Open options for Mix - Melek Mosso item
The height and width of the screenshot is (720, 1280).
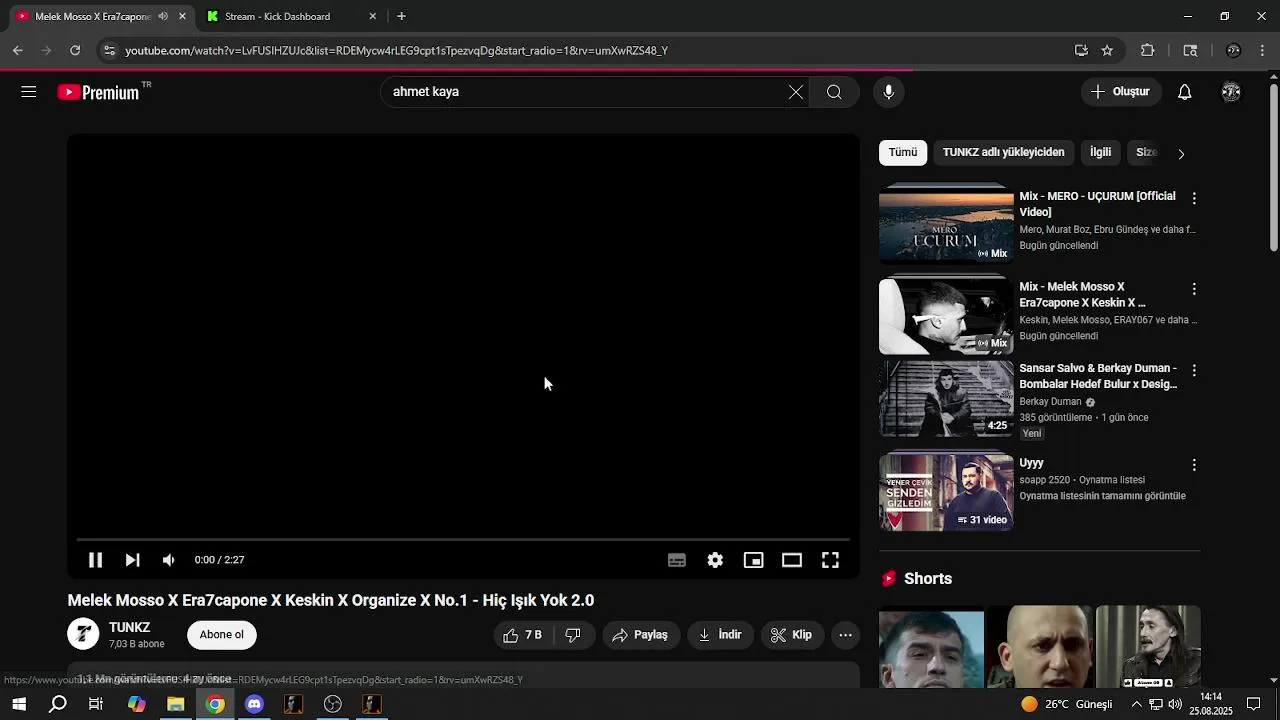[1193, 289]
